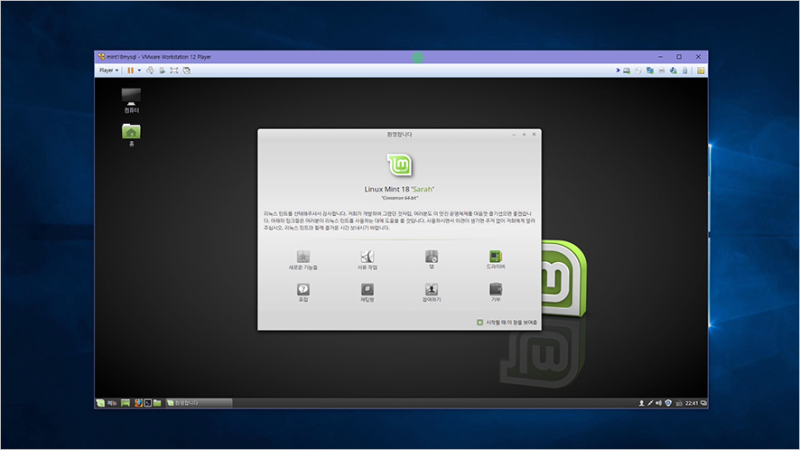Select the welcome window taskbar entry
800x450 pixels.
click(x=199, y=403)
